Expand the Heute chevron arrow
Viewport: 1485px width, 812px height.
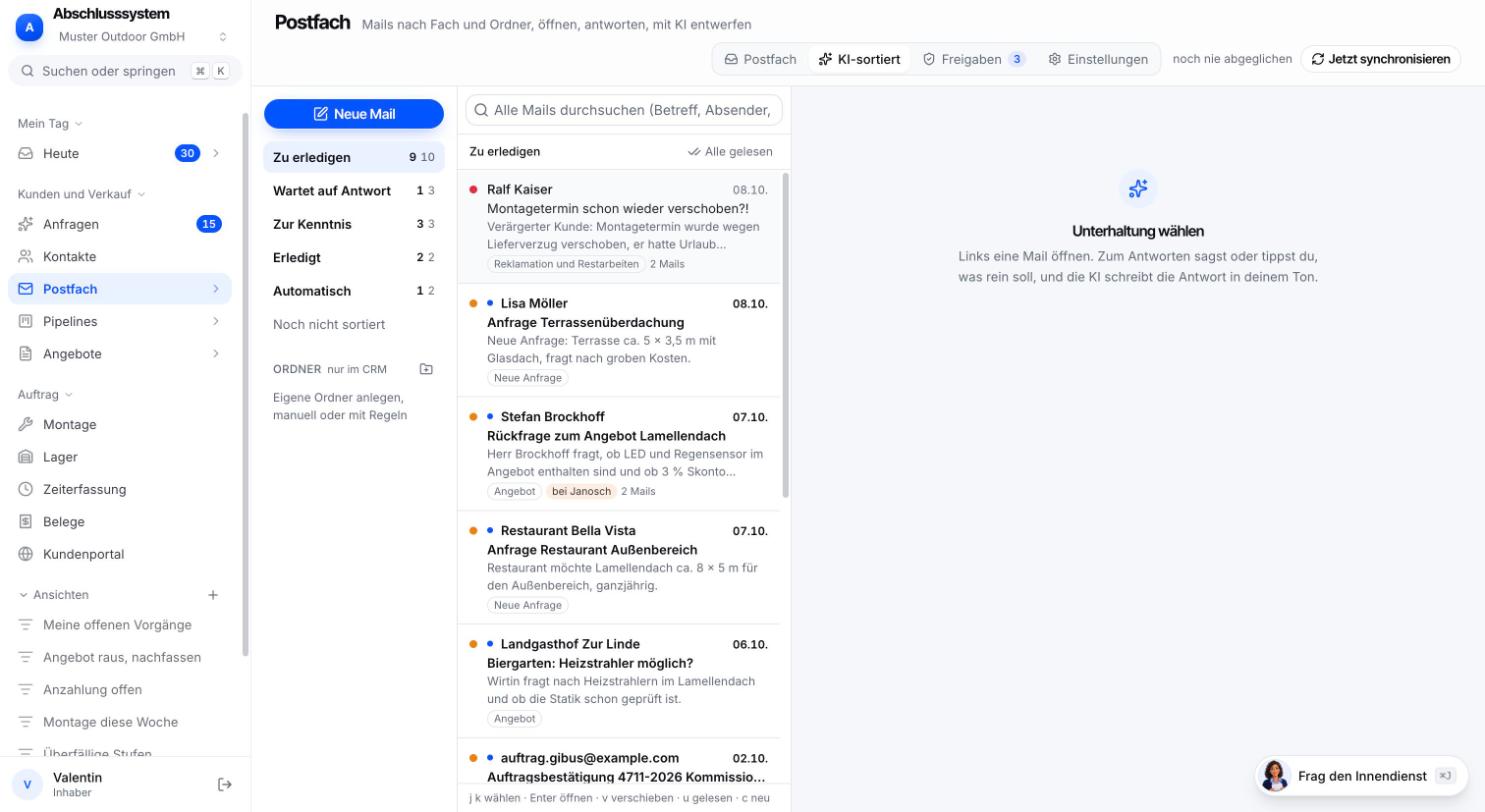(x=215, y=153)
